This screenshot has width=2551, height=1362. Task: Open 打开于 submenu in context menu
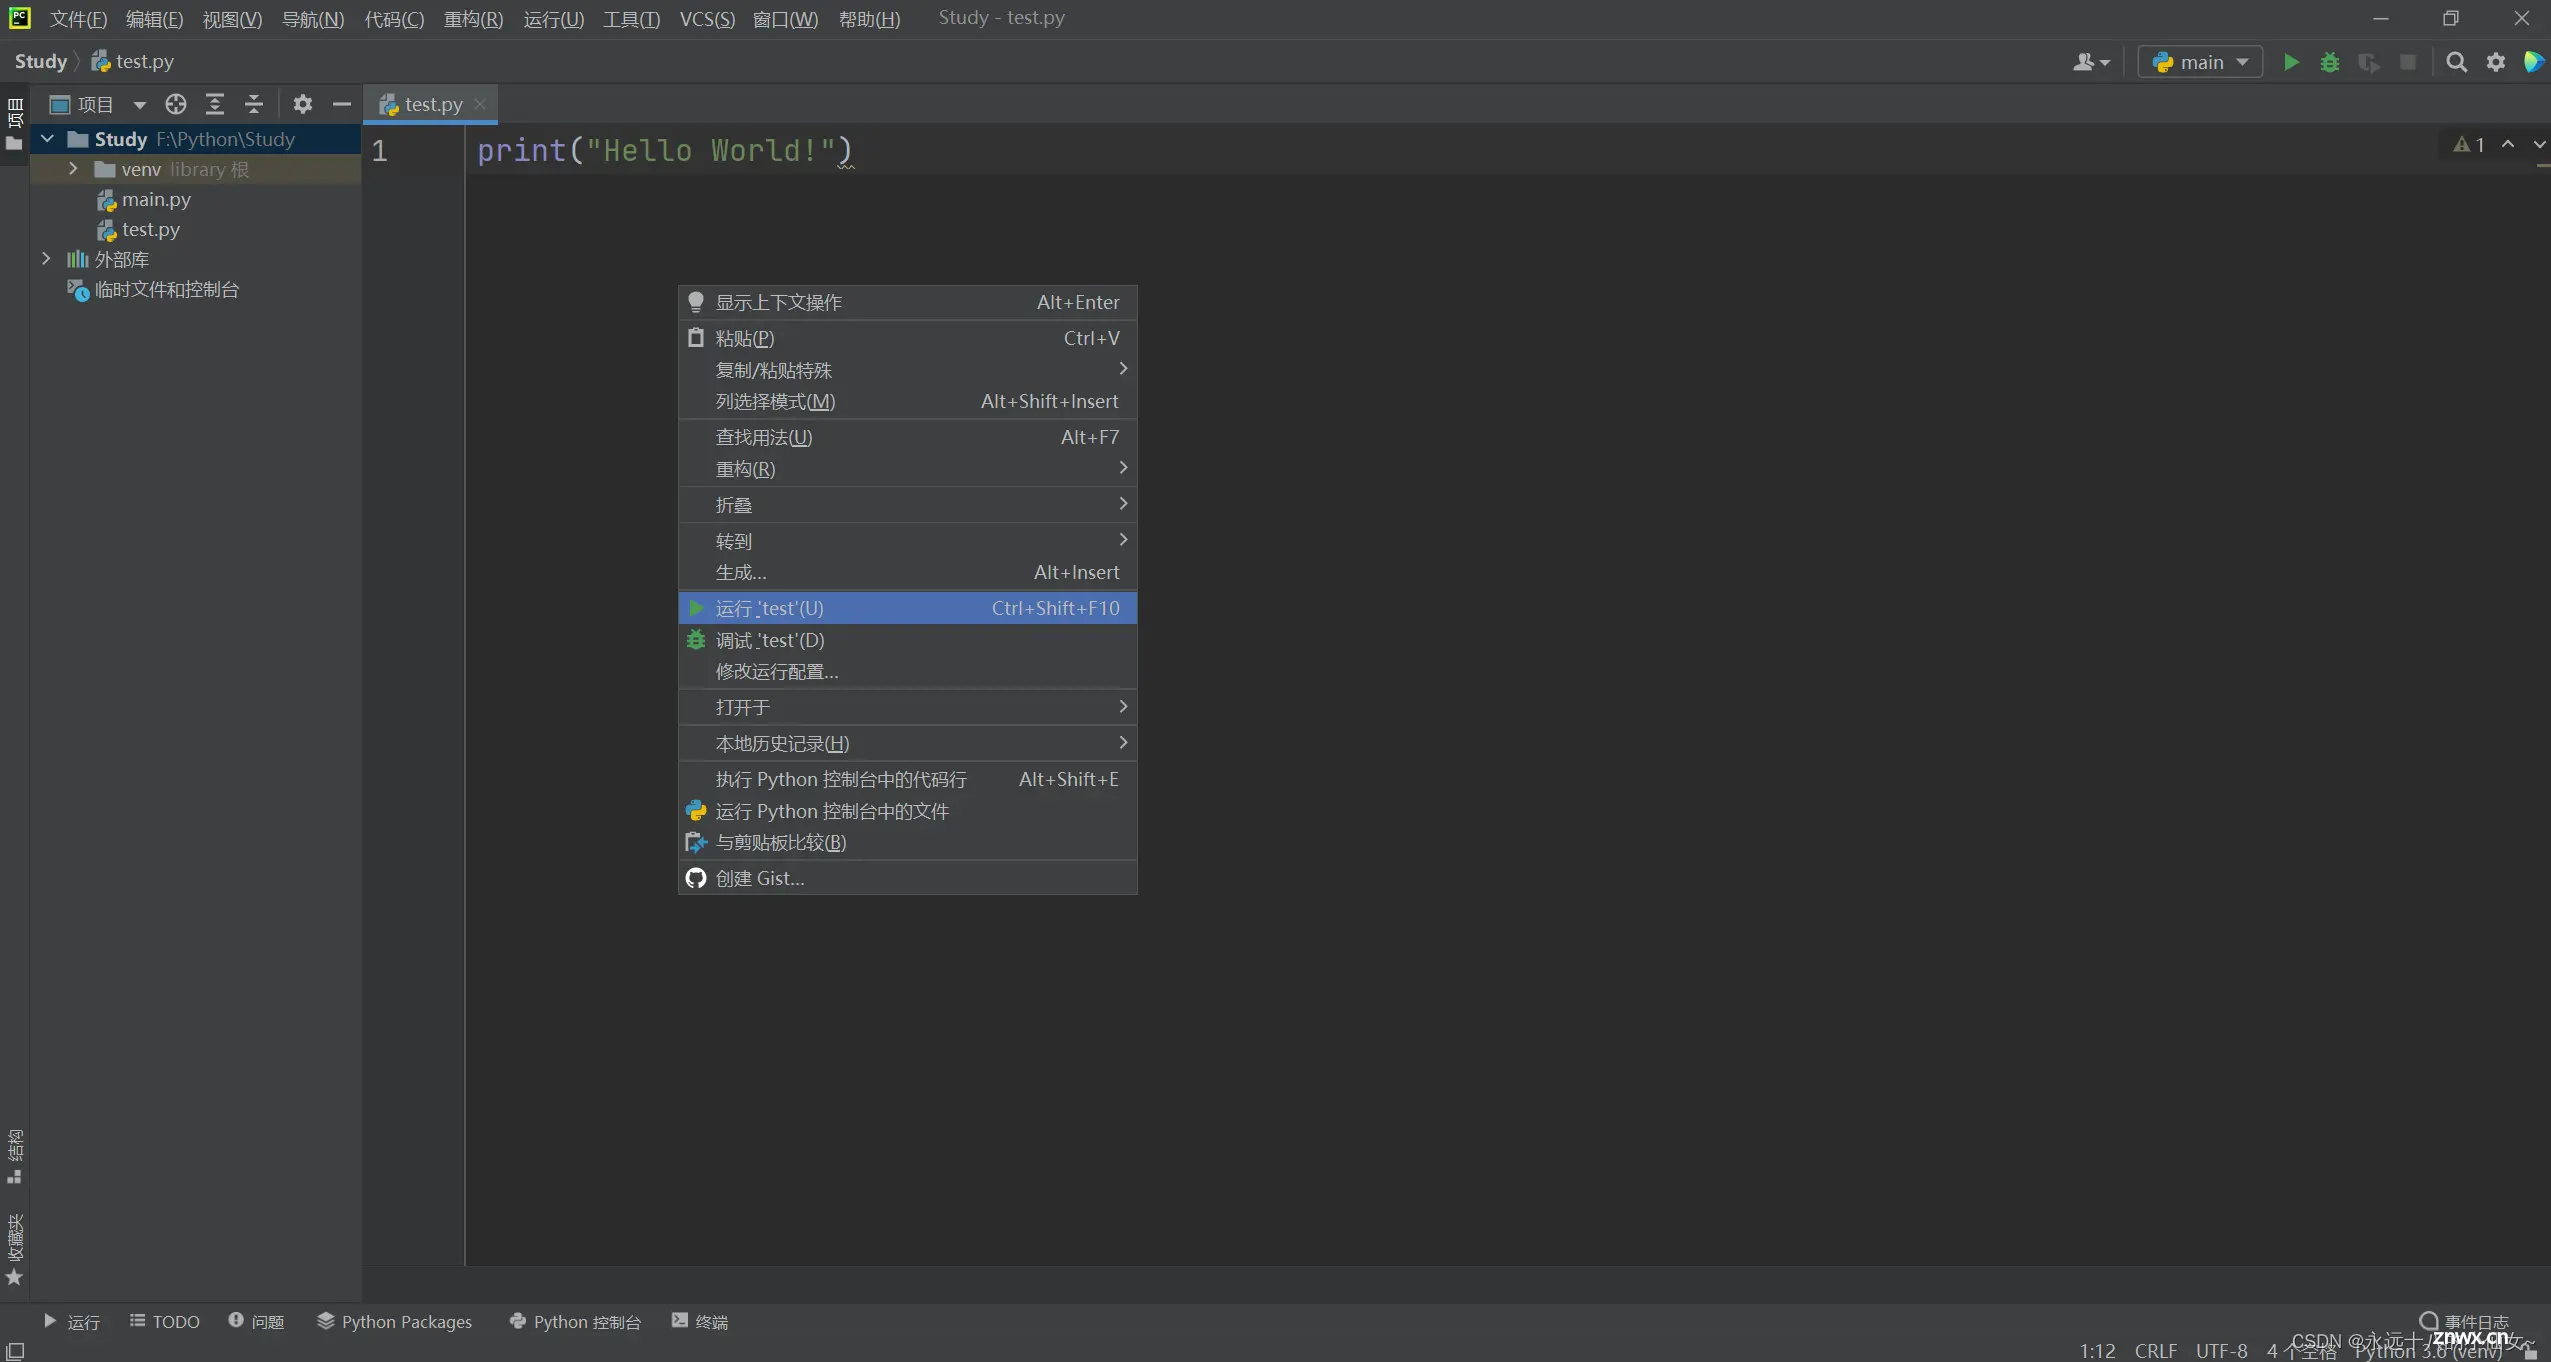907,707
